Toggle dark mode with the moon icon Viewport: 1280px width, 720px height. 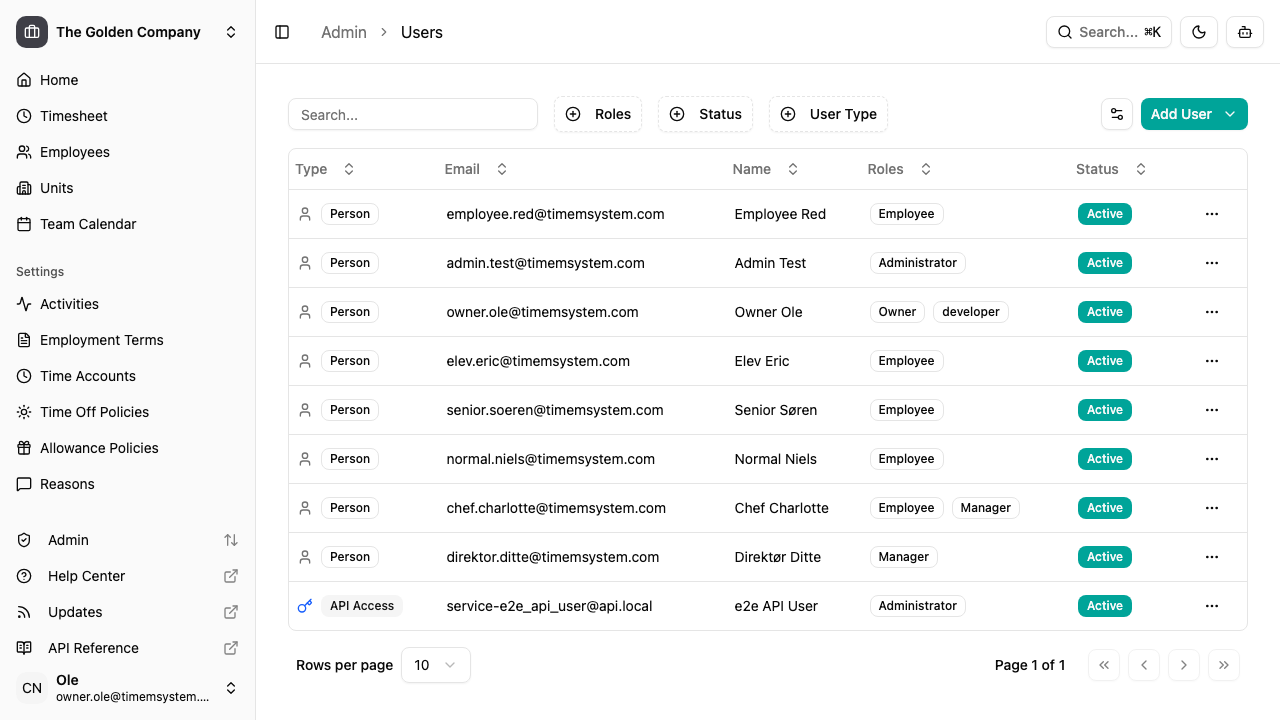point(1198,32)
